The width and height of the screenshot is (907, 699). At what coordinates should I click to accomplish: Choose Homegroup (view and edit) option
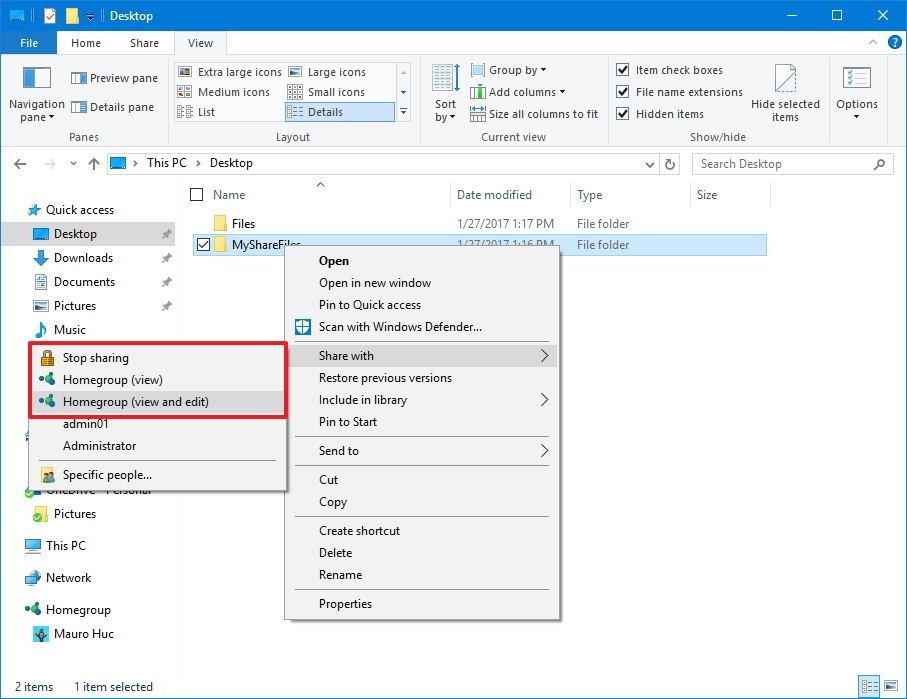[135, 402]
